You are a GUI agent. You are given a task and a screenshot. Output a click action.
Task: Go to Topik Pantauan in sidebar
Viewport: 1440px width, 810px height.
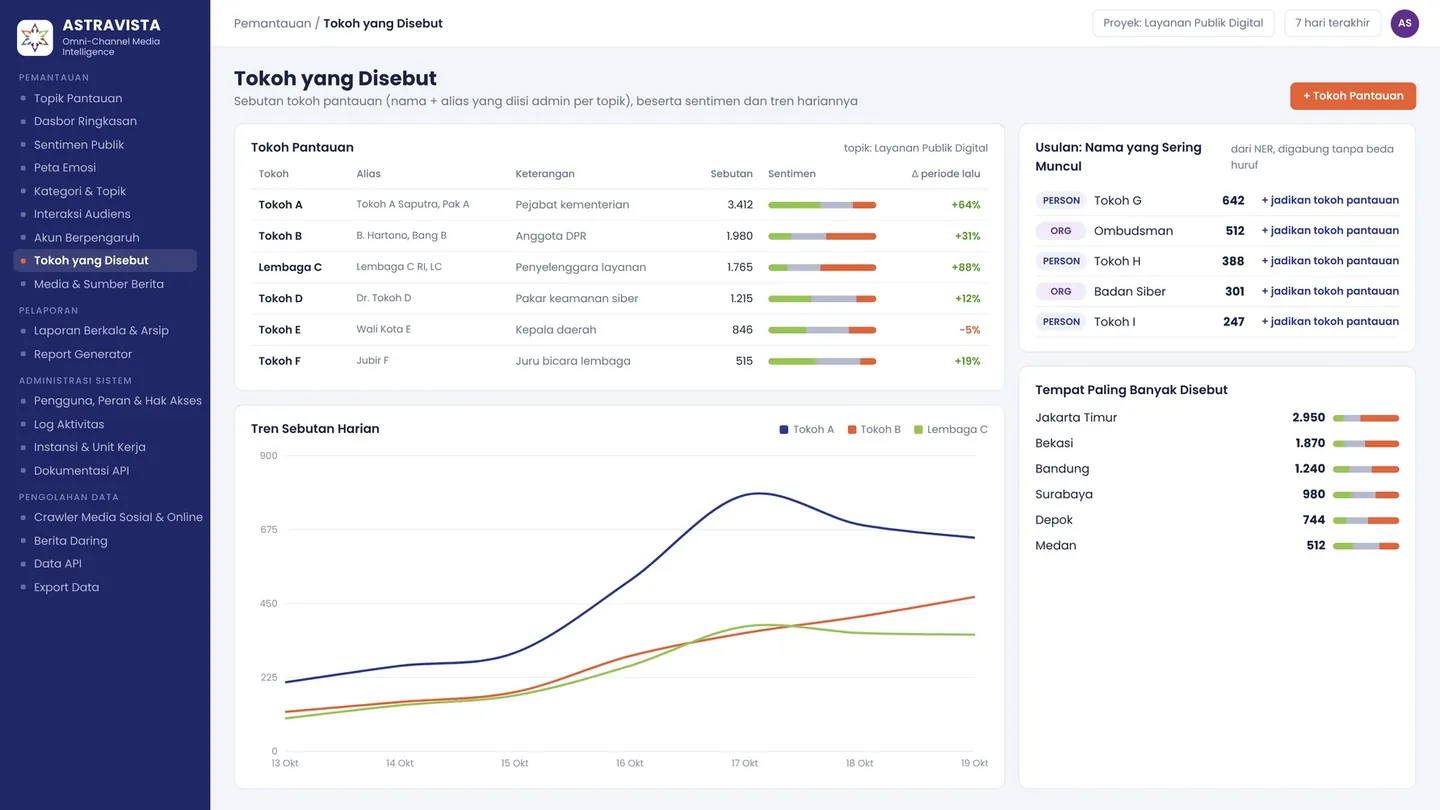click(78, 98)
